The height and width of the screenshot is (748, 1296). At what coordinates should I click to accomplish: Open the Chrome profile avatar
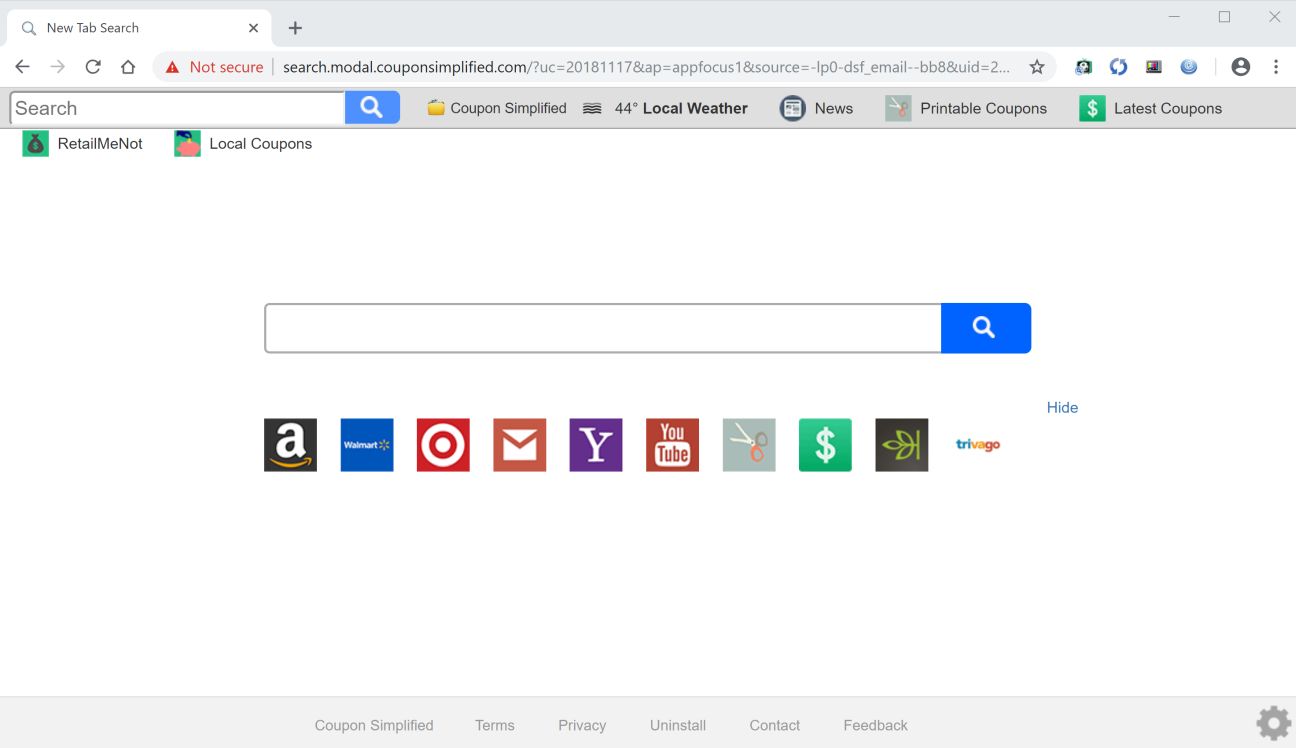(1241, 67)
